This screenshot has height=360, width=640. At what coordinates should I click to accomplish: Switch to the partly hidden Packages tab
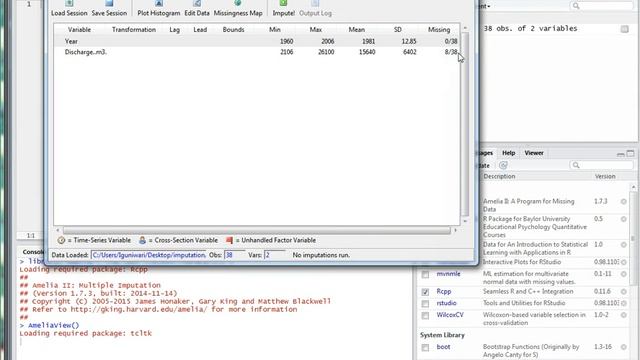pyautogui.click(x=487, y=153)
